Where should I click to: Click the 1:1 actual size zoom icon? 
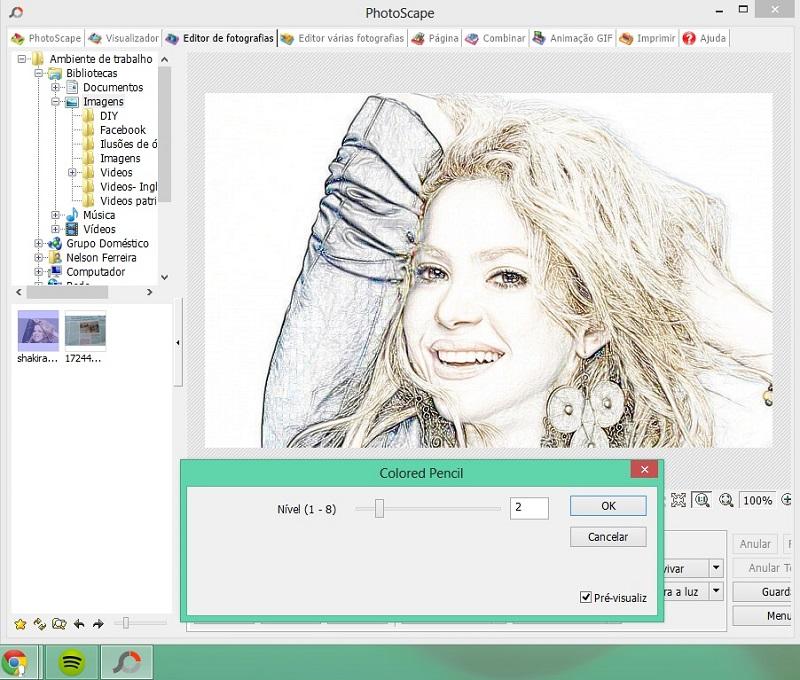click(703, 500)
